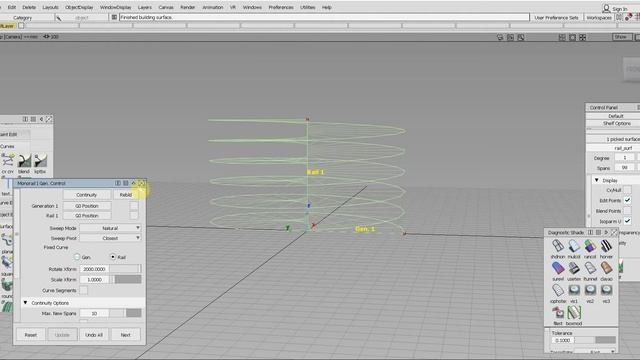The image size is (640, 360).
Task: Select the vis1 shader
Action: coord(574,290)
